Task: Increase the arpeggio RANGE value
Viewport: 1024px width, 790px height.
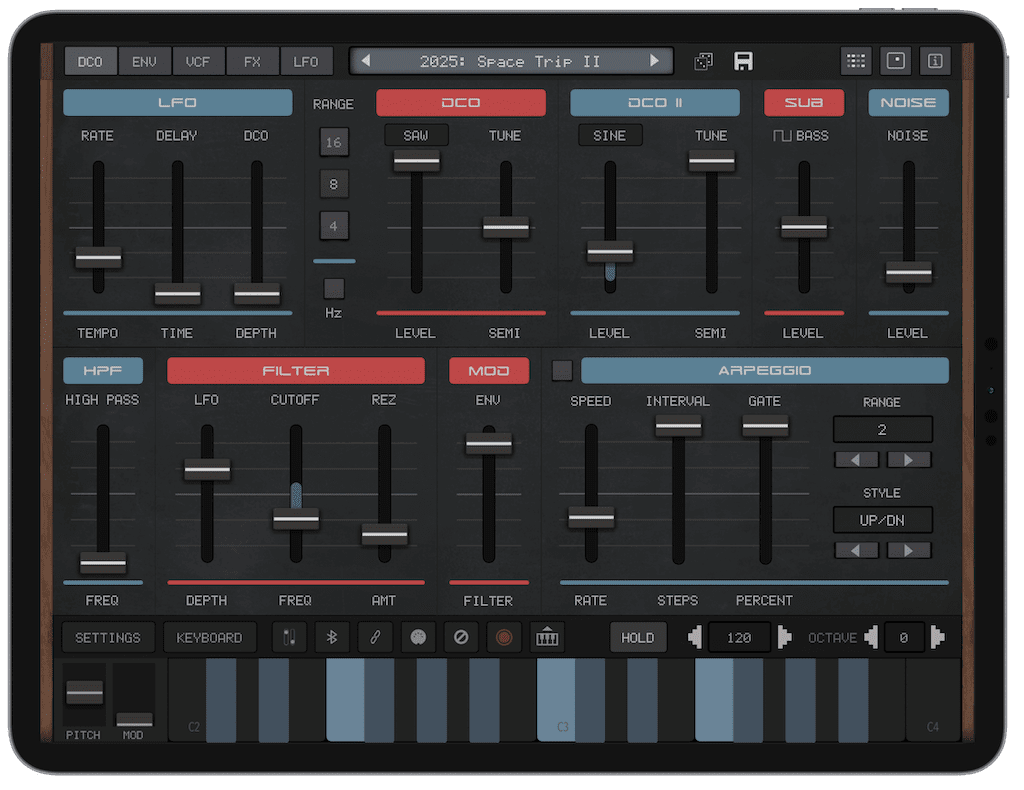Action: (908, 460)
